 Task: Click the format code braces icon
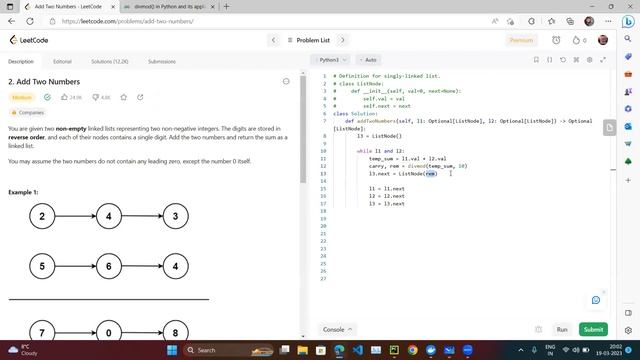549,60
